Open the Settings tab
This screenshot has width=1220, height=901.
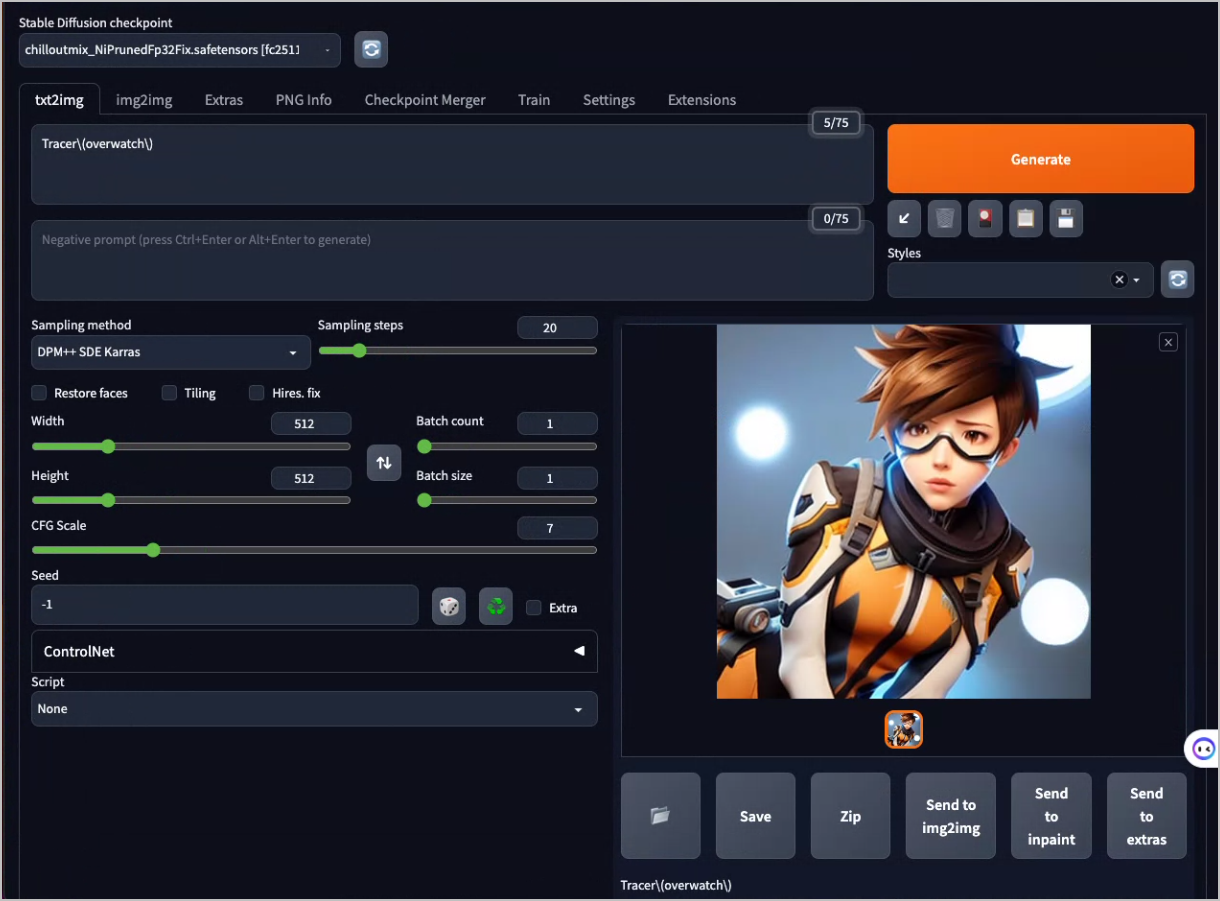(x=609, y=100)
